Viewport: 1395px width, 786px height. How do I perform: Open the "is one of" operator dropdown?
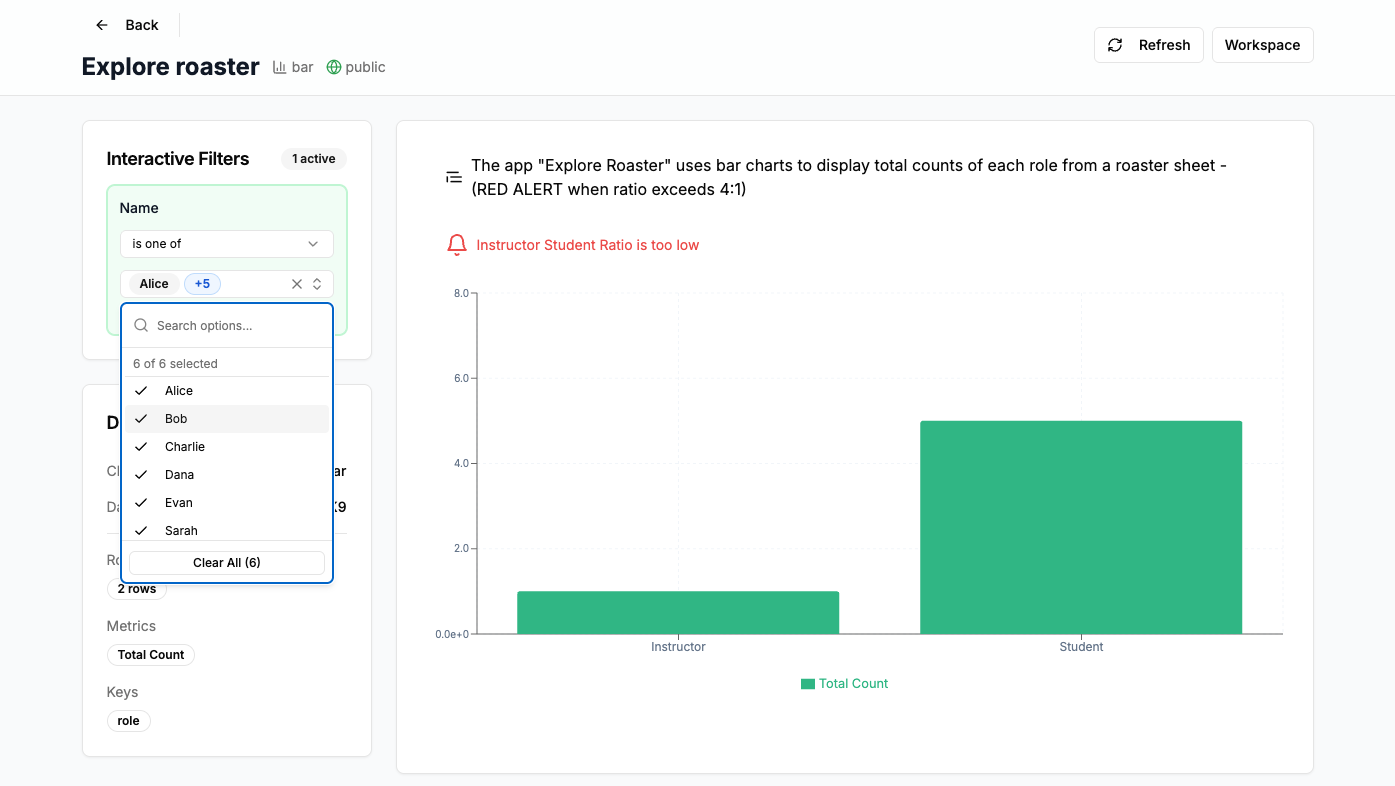226,244
